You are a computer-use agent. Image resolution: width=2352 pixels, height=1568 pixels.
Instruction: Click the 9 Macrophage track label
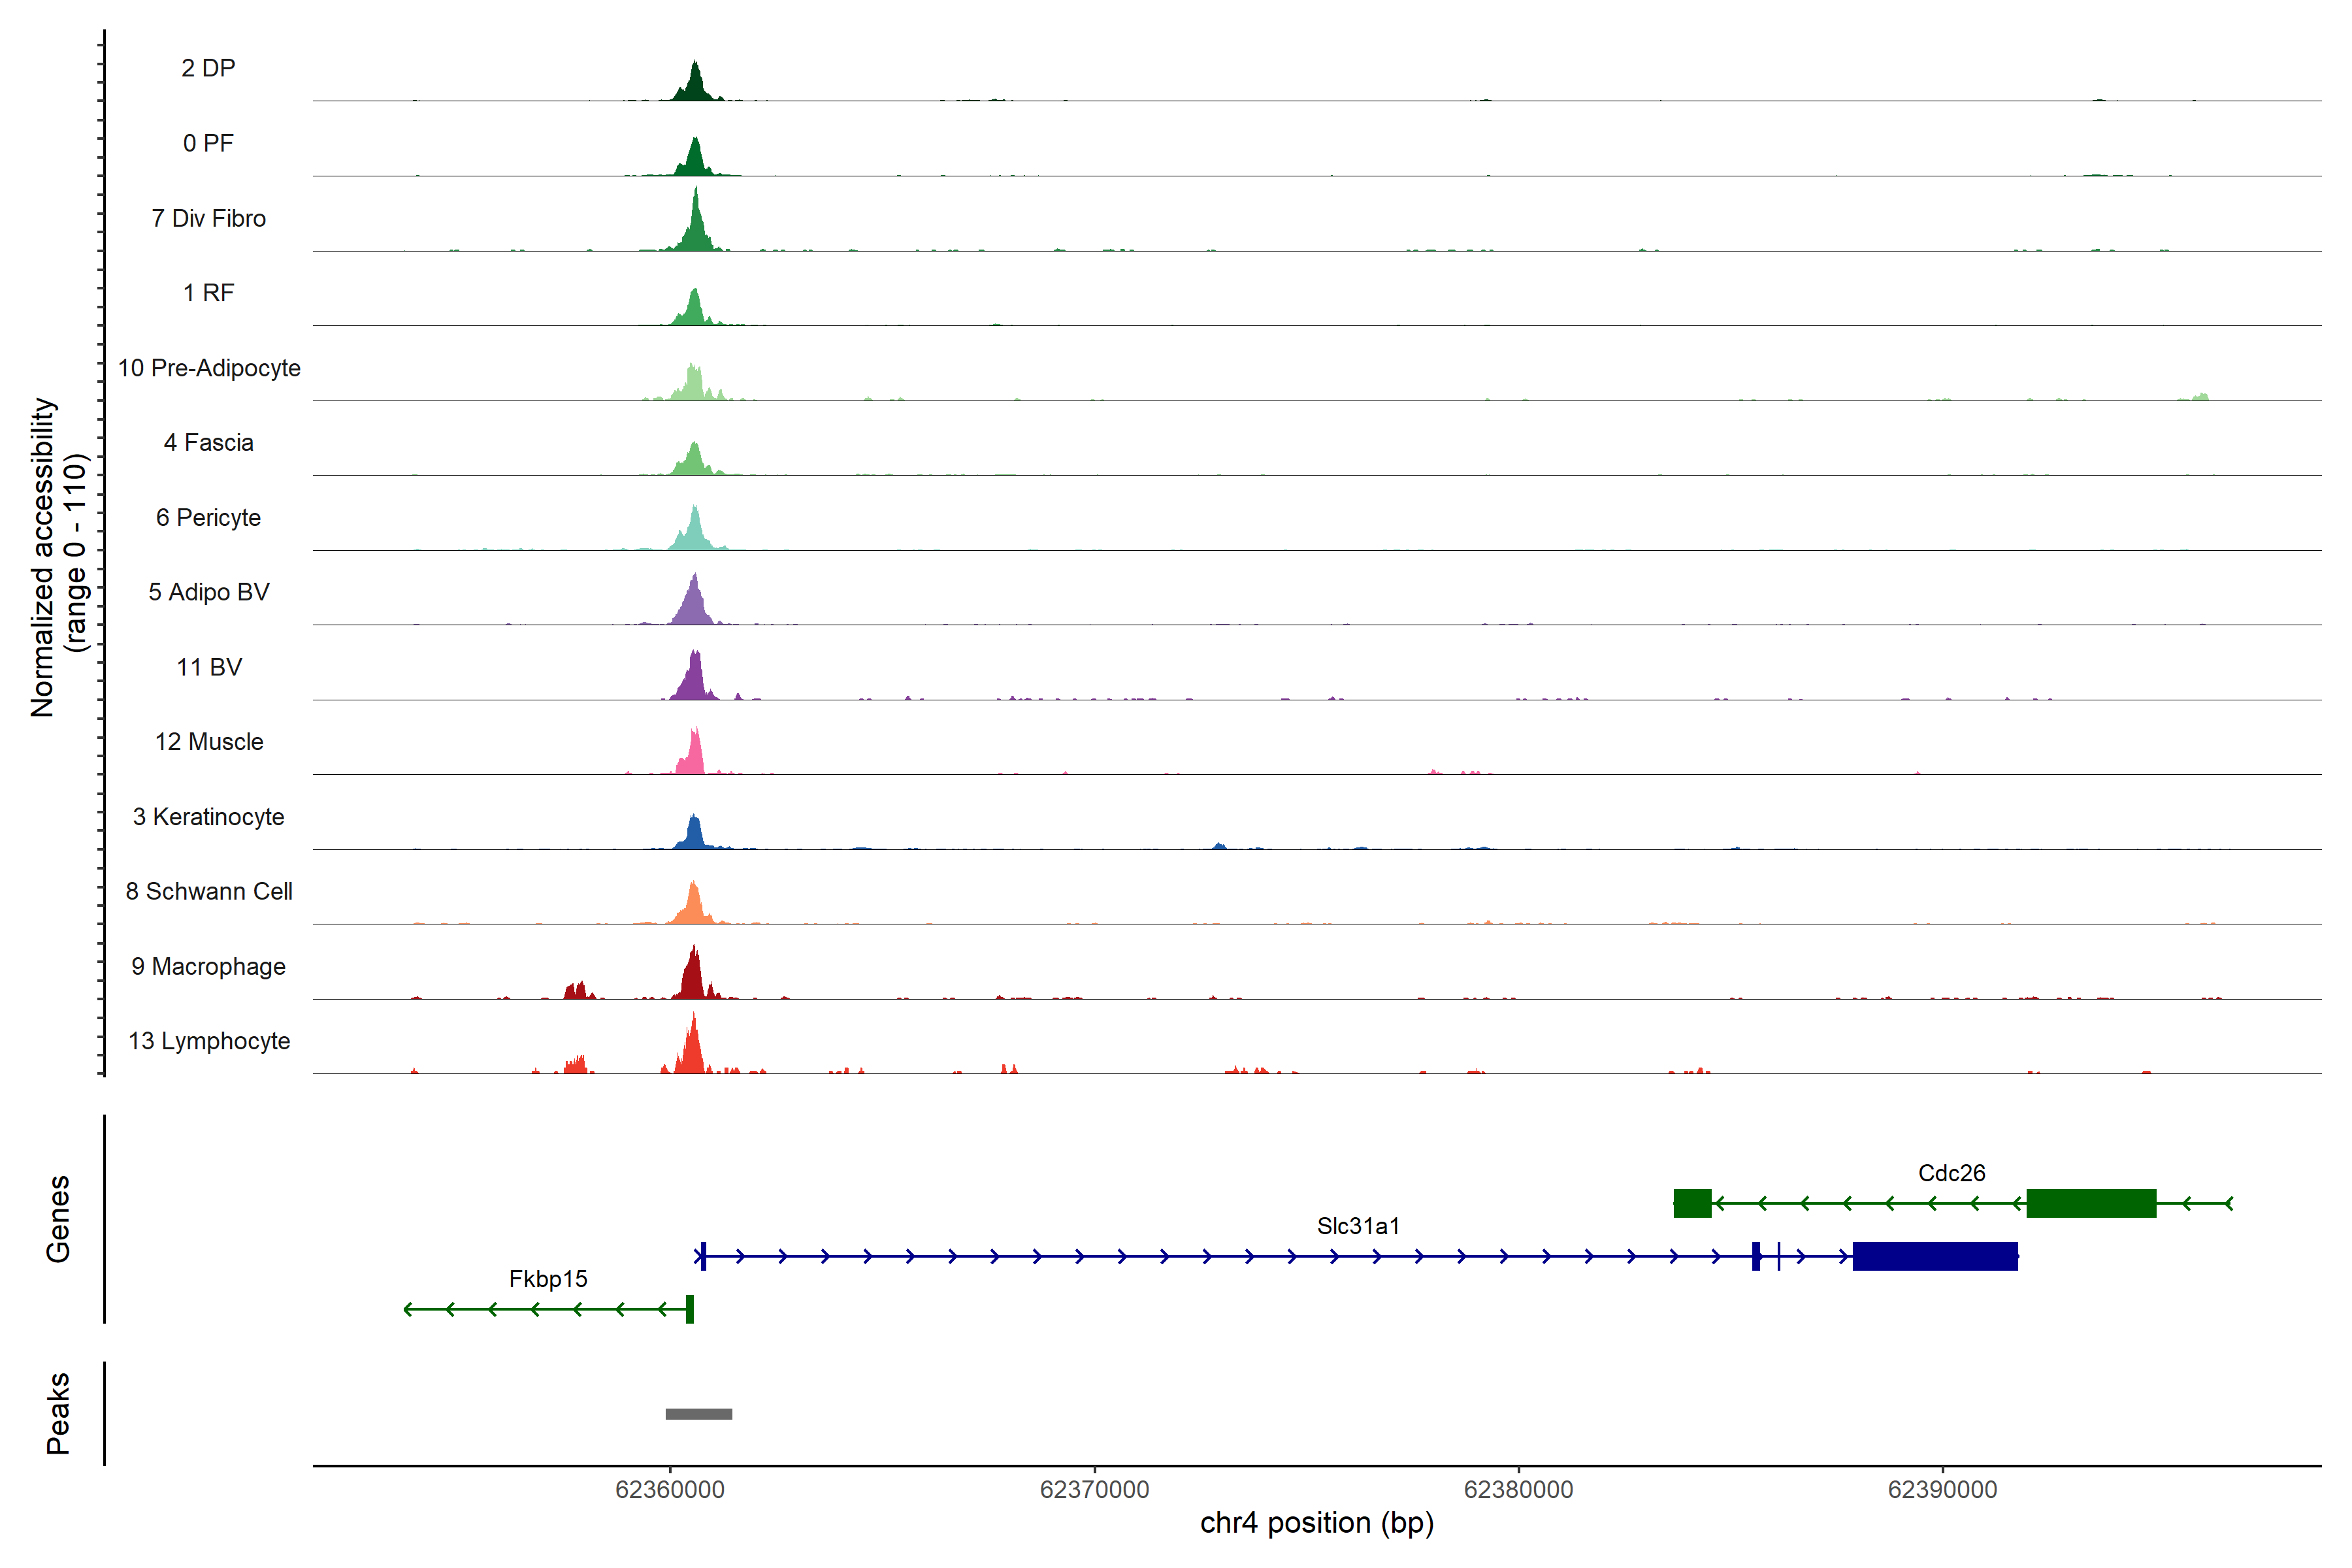click(x=208, y=966)
